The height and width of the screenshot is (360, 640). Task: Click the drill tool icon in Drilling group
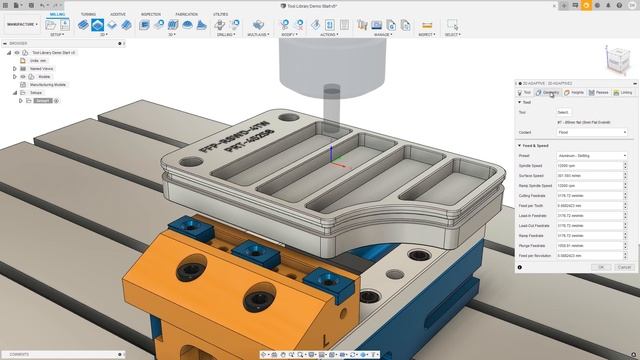click(220, 25)
